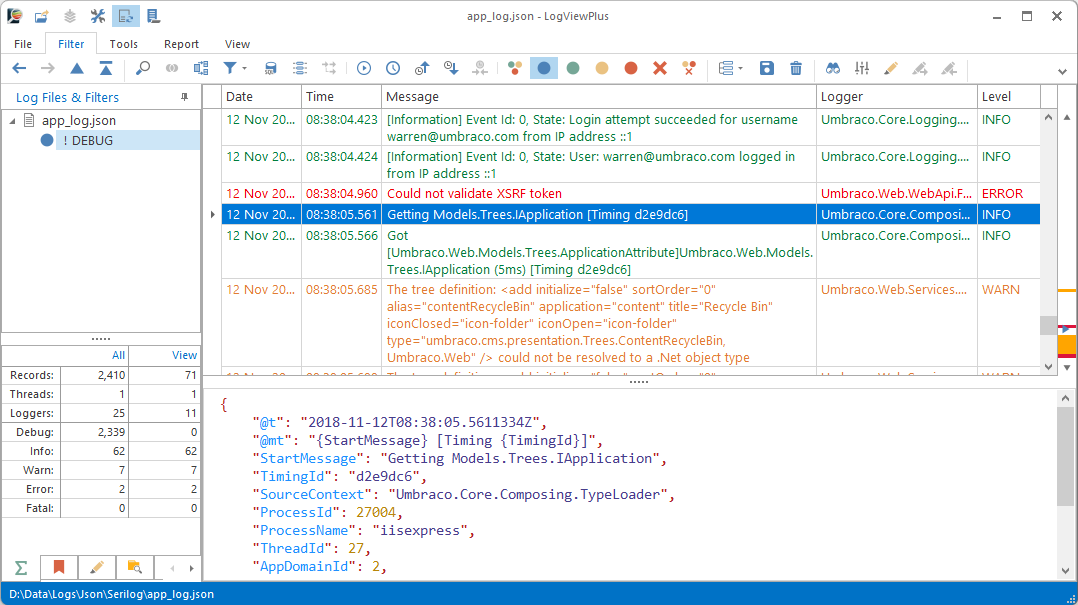Select the ! DEBUG filter node
This screenshot has width=1078, height=605.
pyautogui.click(x=127, y=140)
